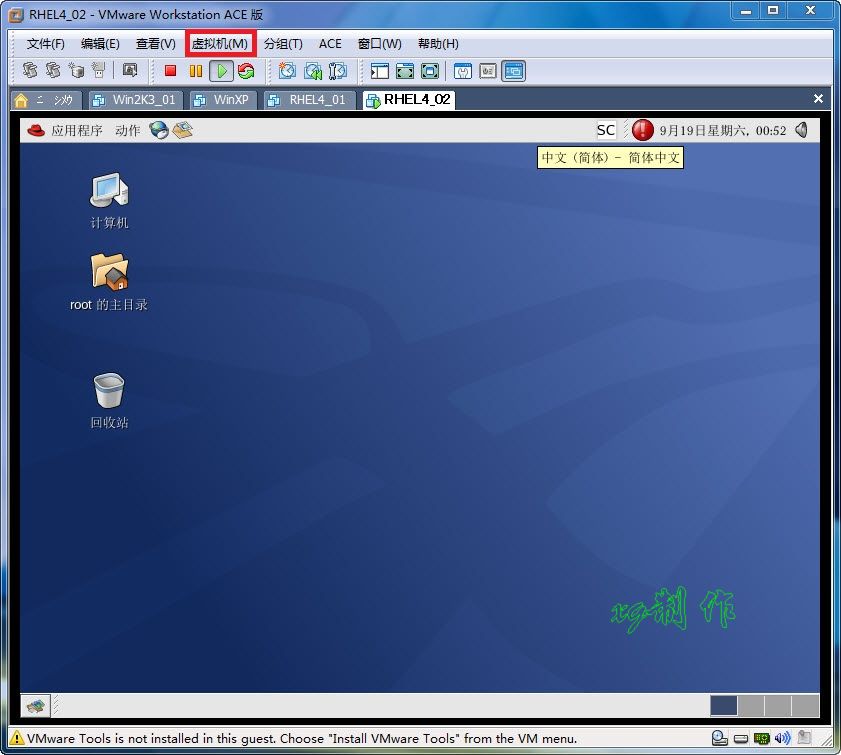Take a snapshot using the clock-star icon
The image size is (841, 755).
287,71
